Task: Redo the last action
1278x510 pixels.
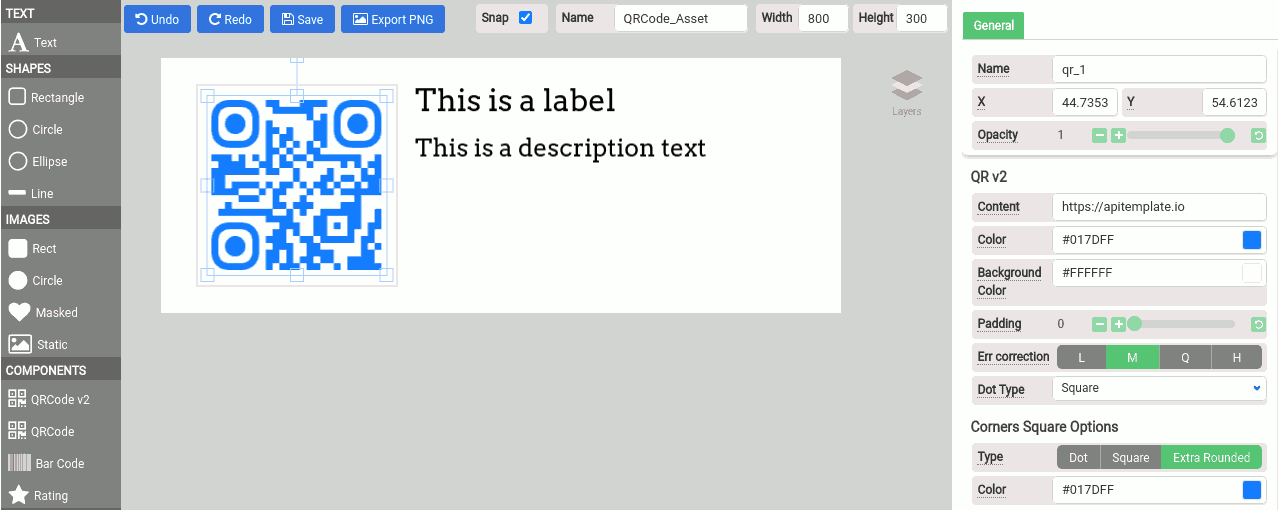Action: (230, 19)
